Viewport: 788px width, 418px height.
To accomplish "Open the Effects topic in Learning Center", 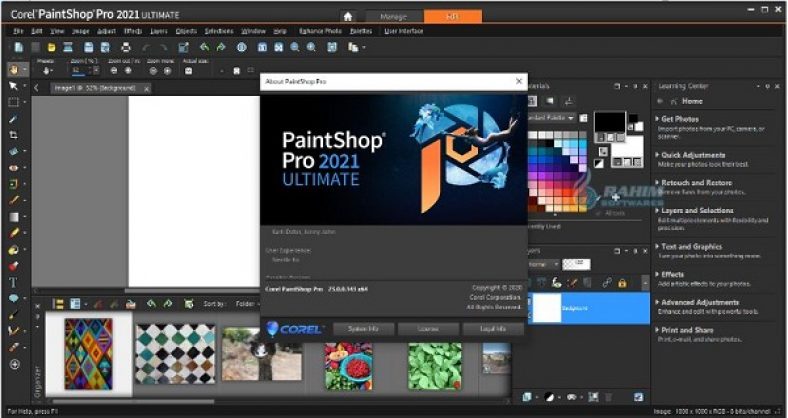I will pyautogui.click(x=672, y=275).
